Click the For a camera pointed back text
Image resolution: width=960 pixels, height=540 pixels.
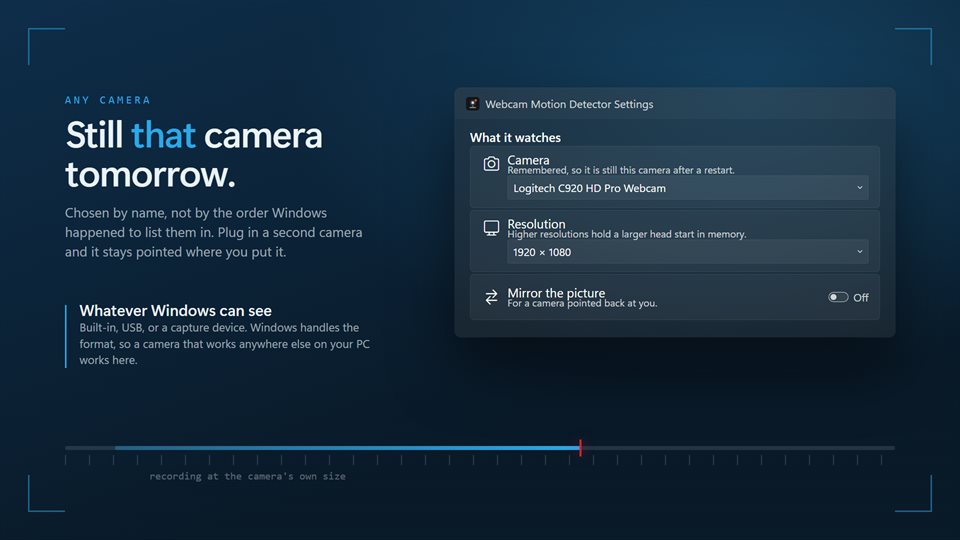click(x=582, y=303)
